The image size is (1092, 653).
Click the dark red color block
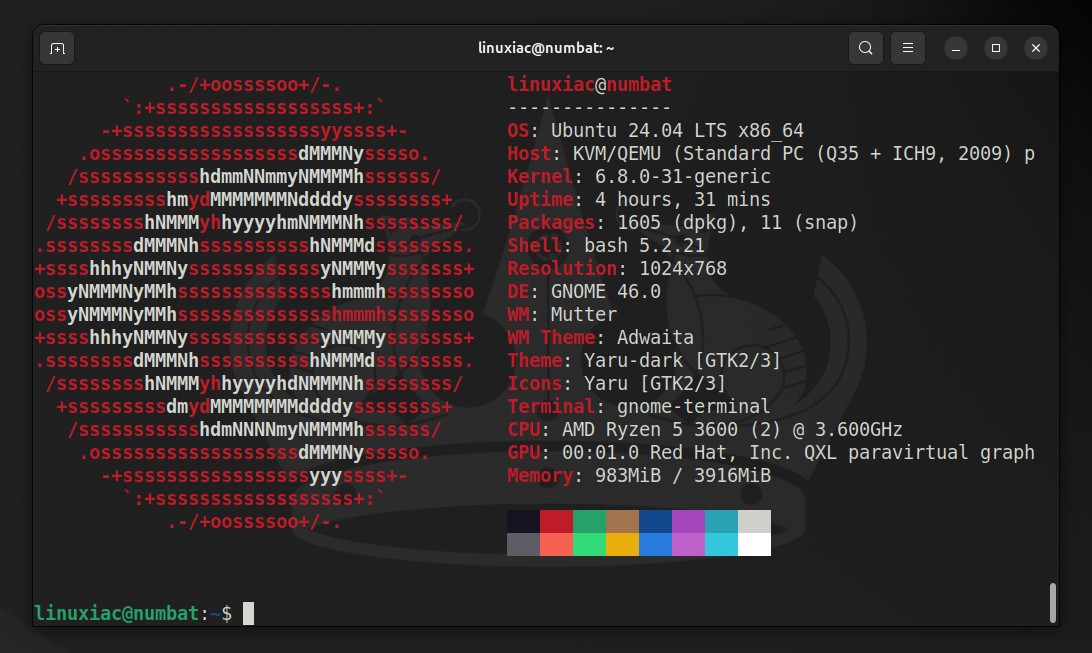pos(556,521)
